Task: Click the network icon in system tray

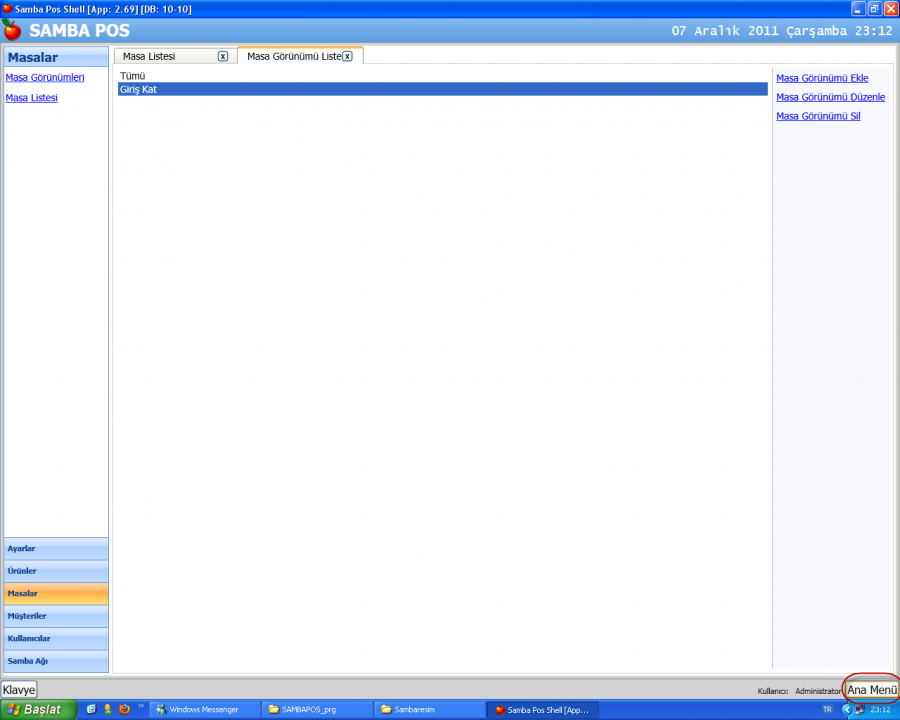Action: pos(859,710)
